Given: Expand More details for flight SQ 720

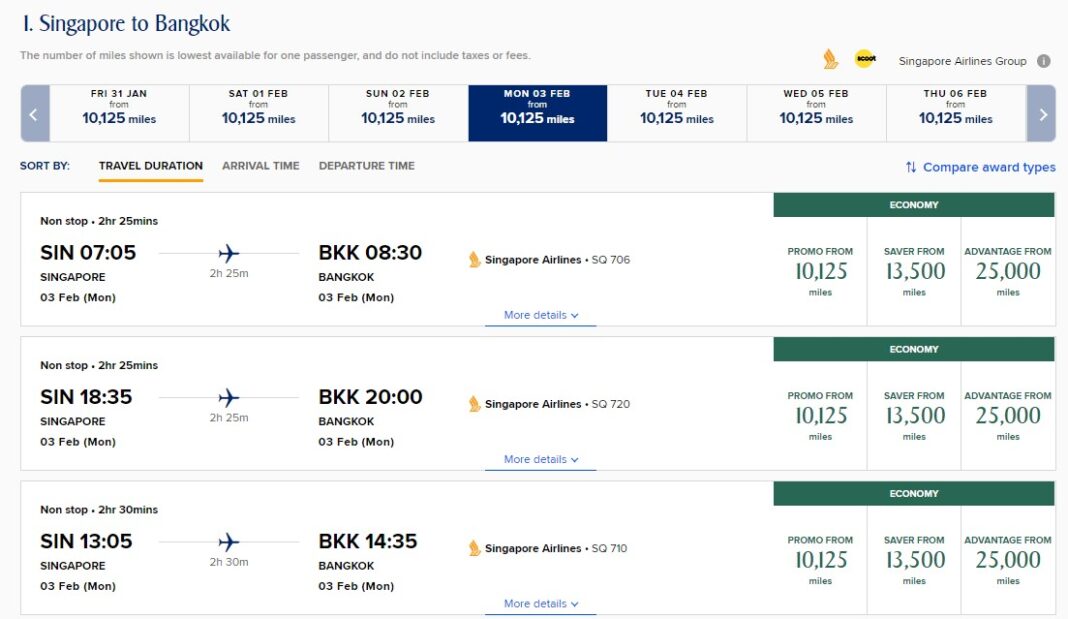Looking at the screenshot, I should 540,459.
